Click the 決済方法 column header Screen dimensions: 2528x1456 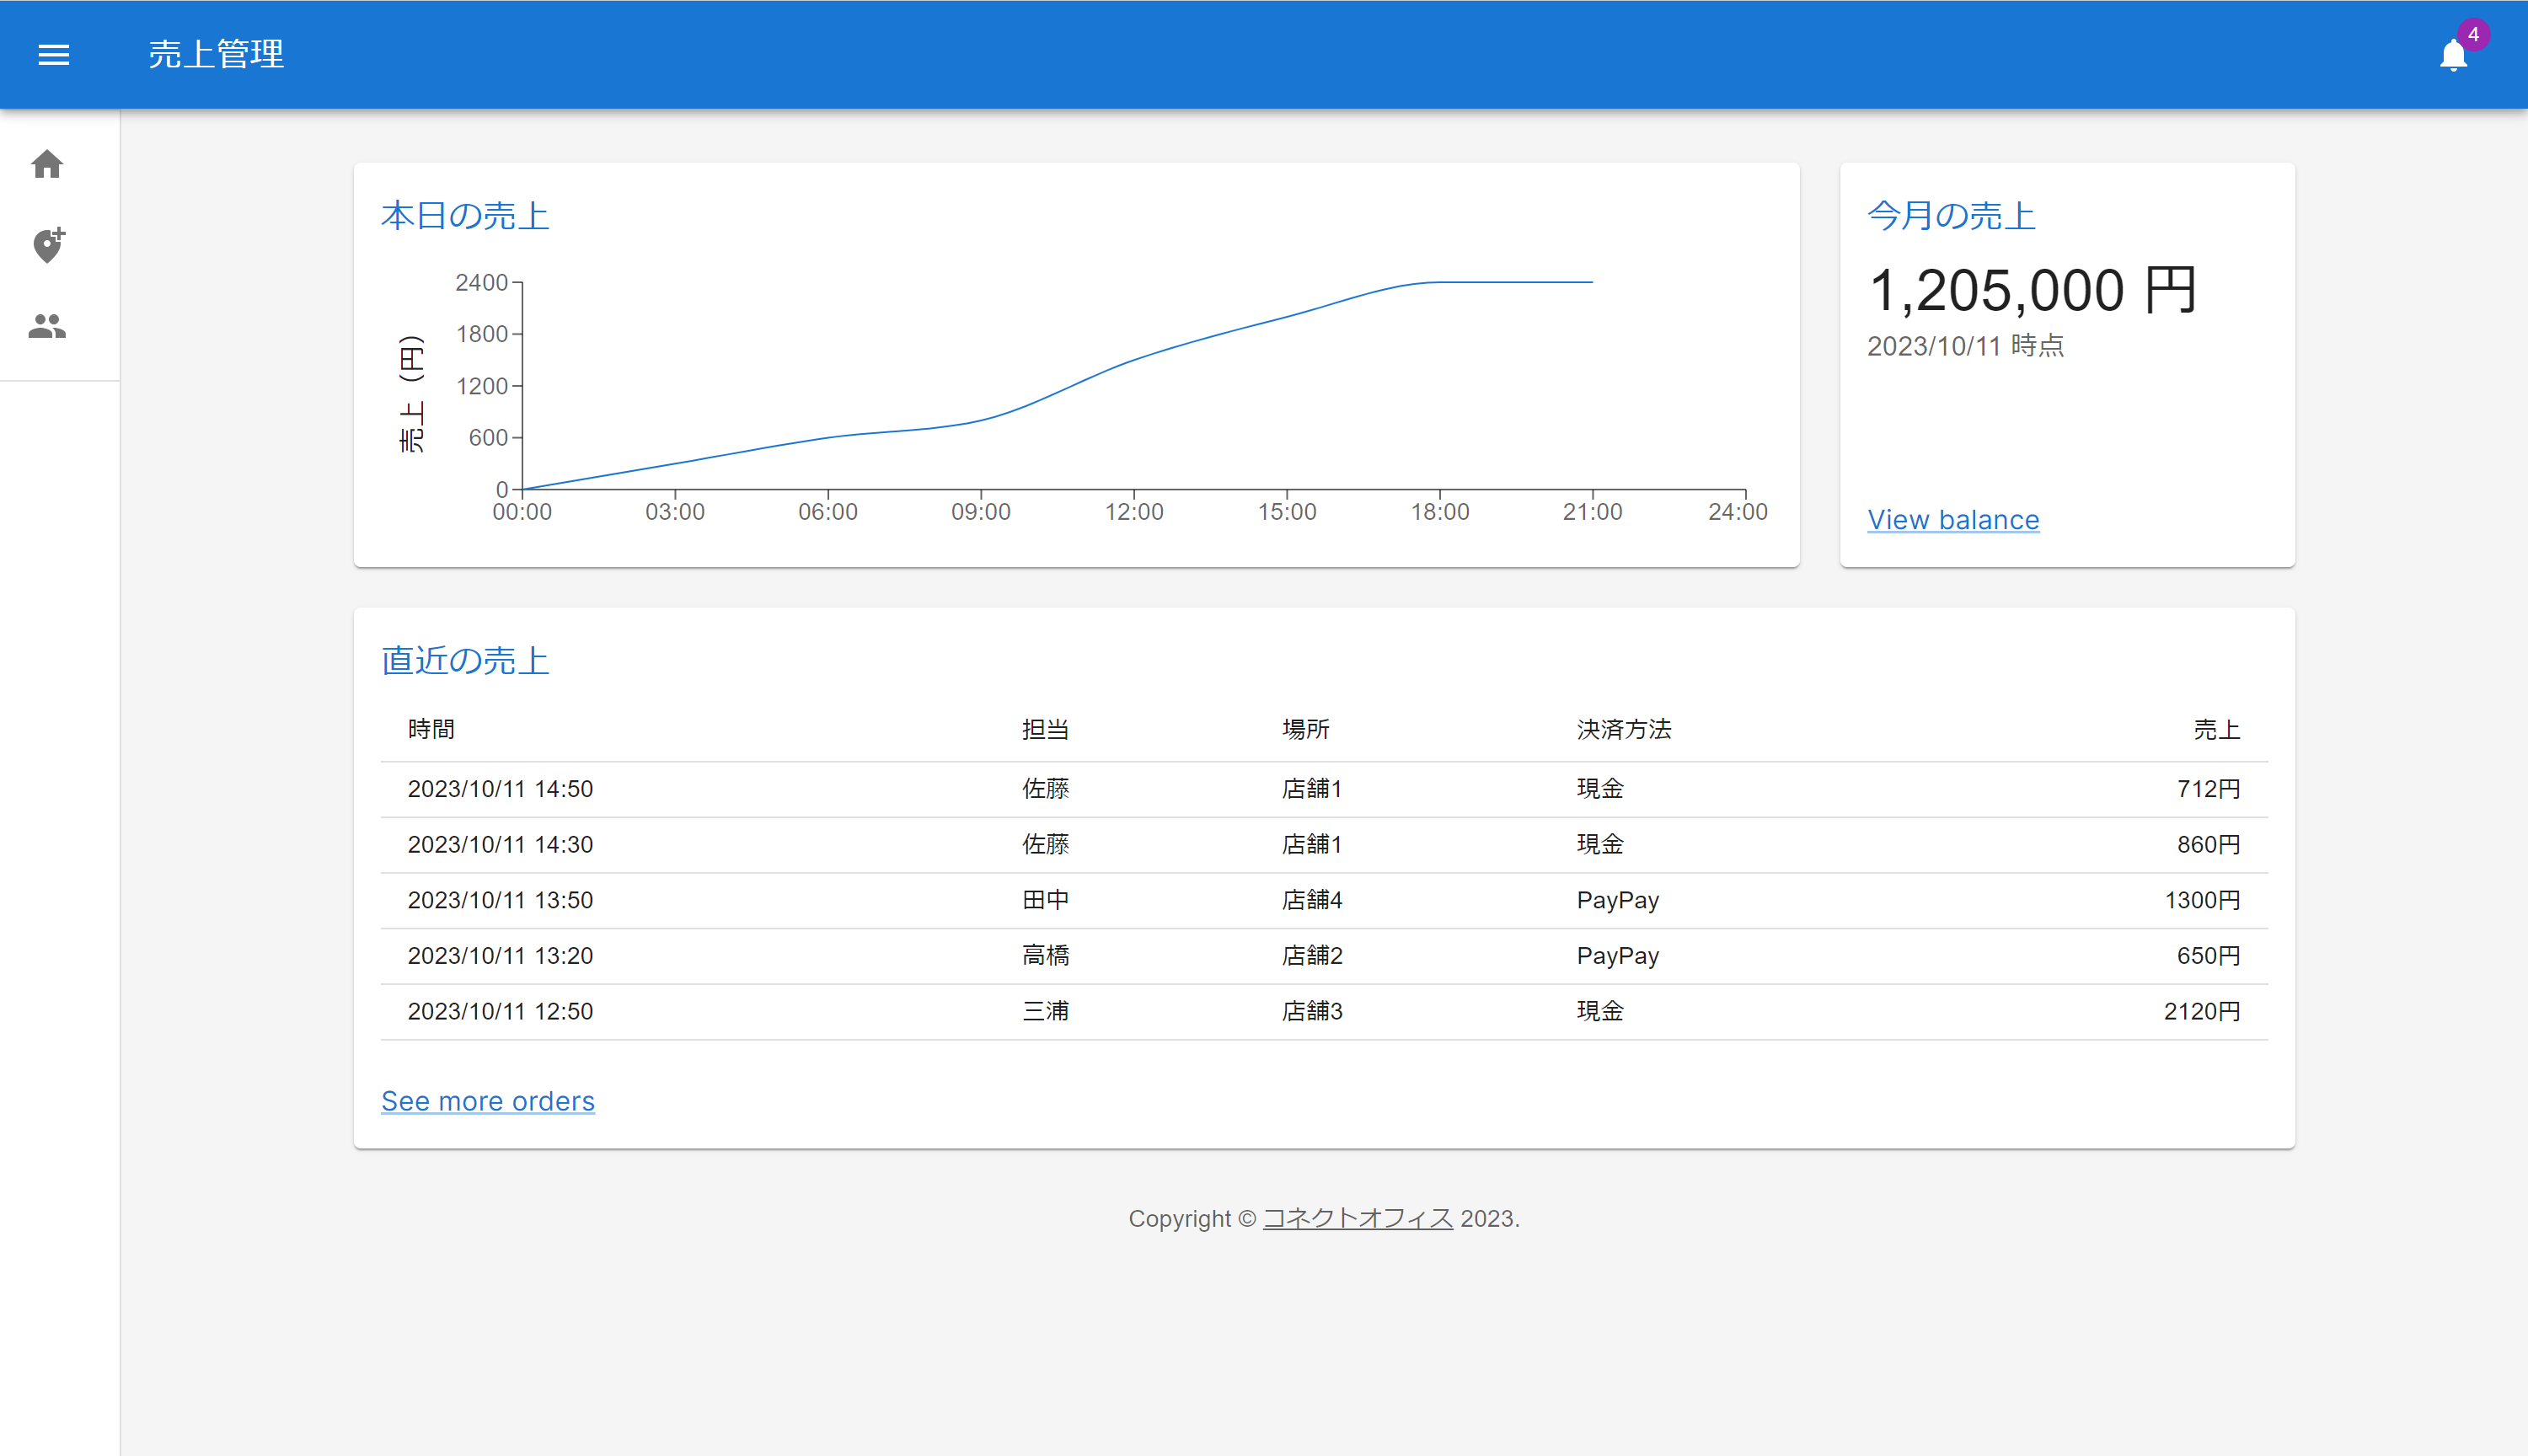pyautogui.click(x=1624, y=729)
